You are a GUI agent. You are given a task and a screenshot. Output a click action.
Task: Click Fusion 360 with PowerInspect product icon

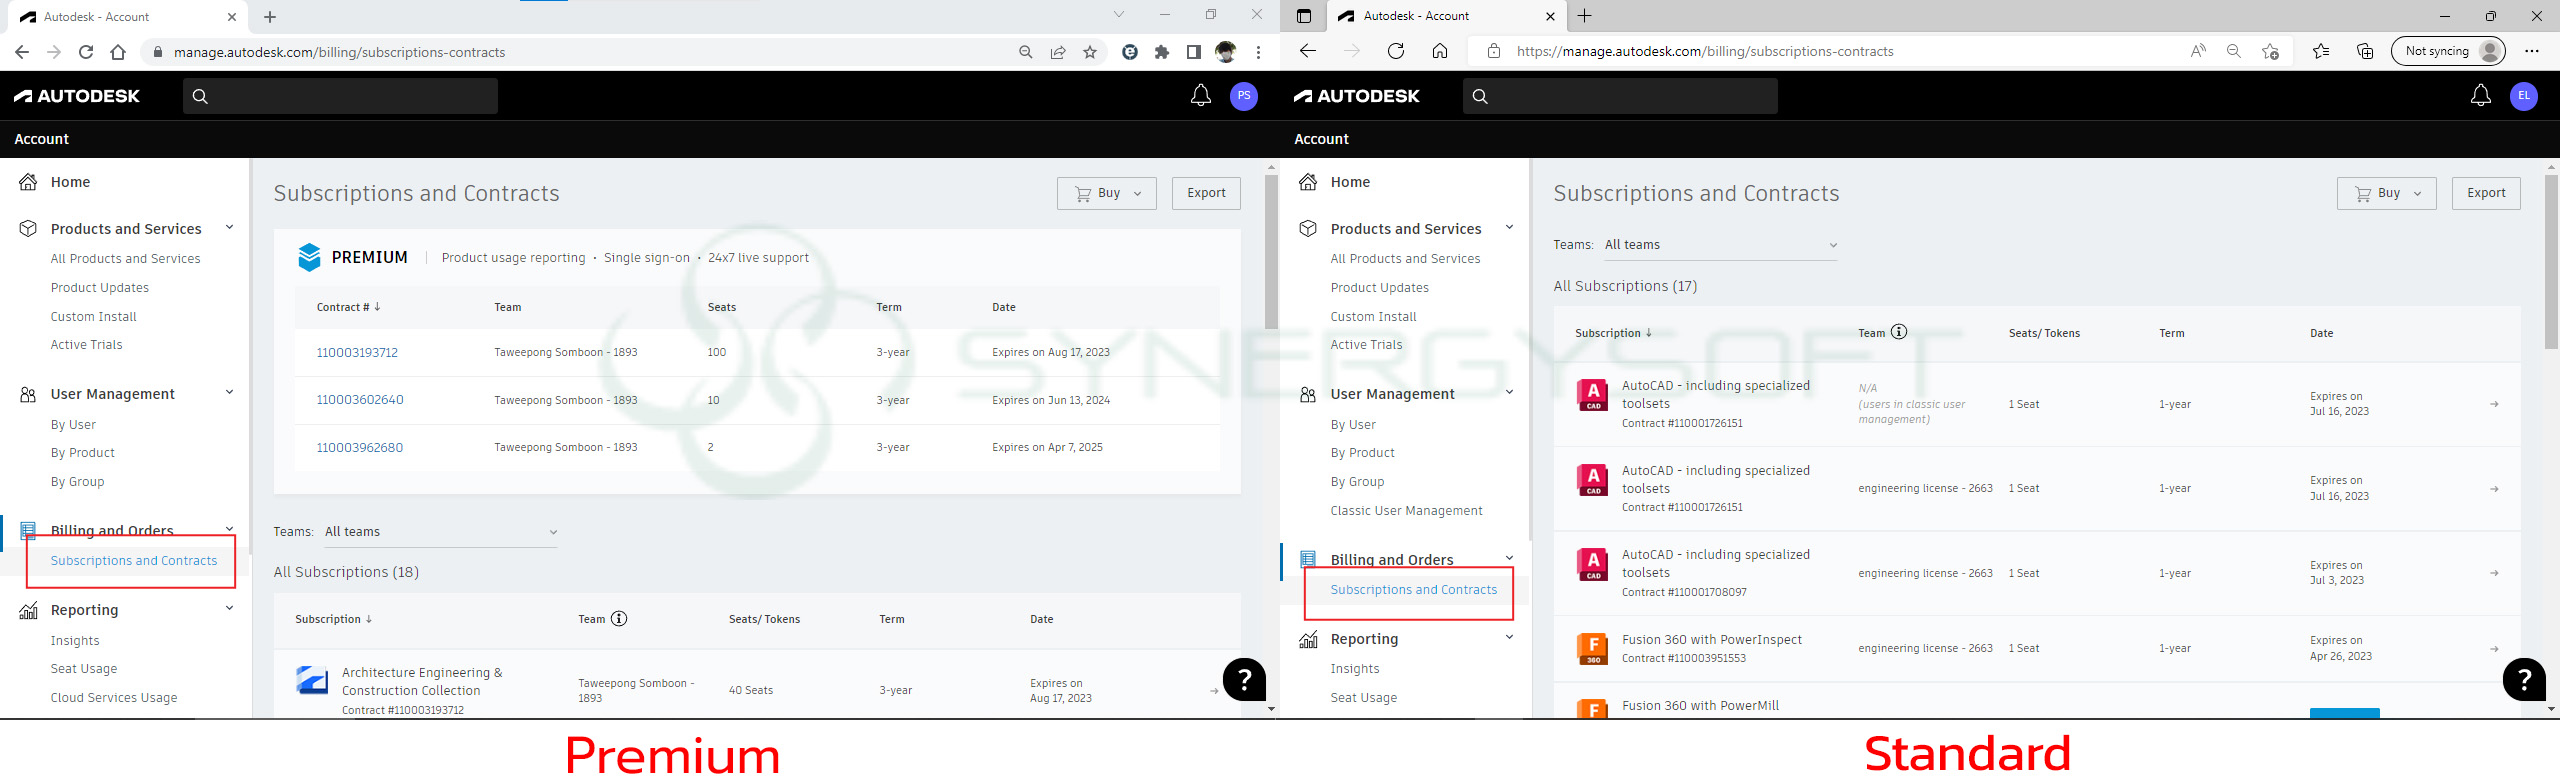coord(1593,649)
